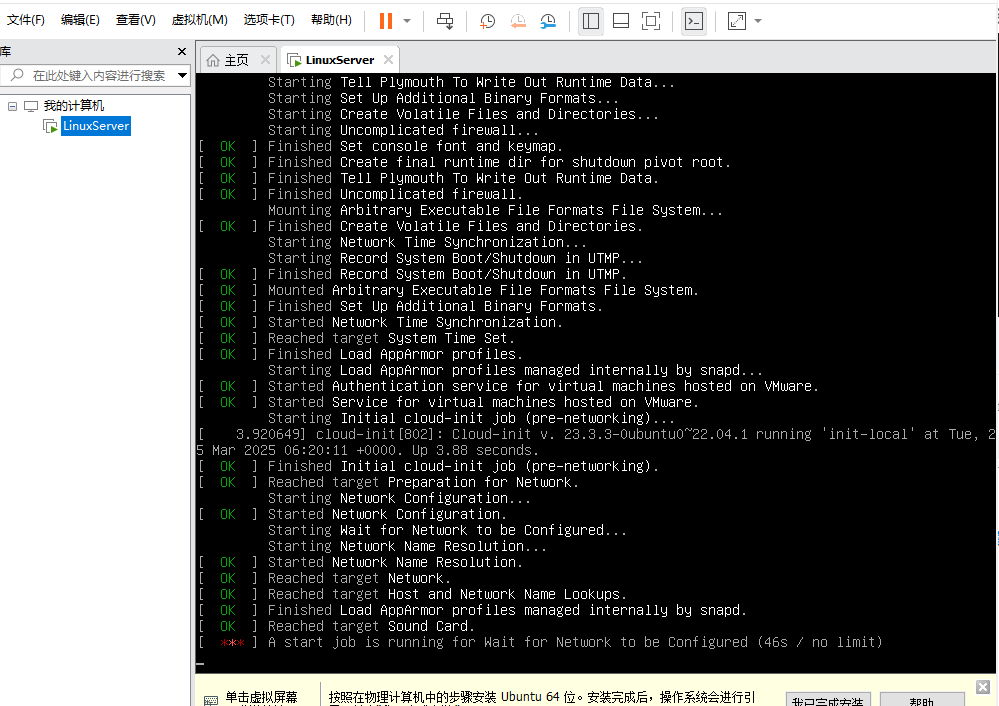Open the 选项卡(T) menu

pos(269,20)
